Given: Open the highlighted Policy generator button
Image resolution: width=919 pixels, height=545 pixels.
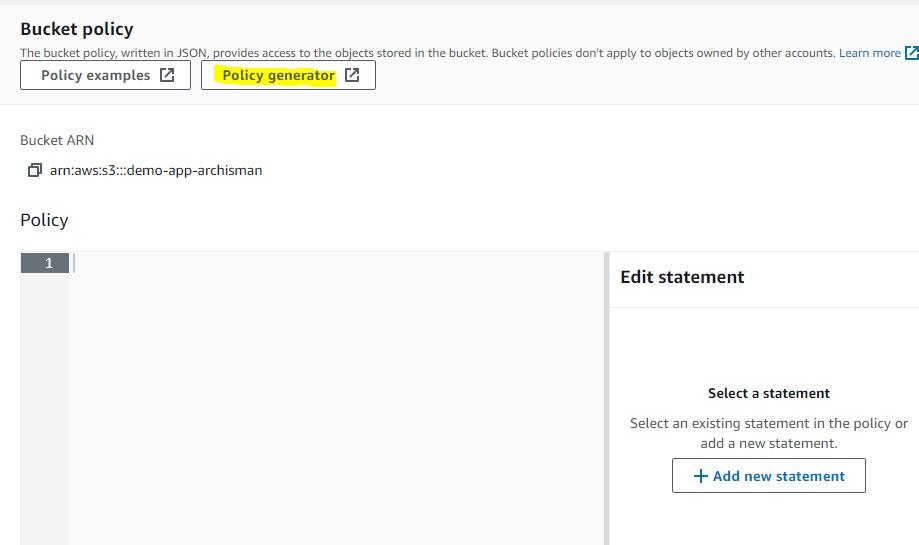Looking at the screenshot, I should (288, 75).
